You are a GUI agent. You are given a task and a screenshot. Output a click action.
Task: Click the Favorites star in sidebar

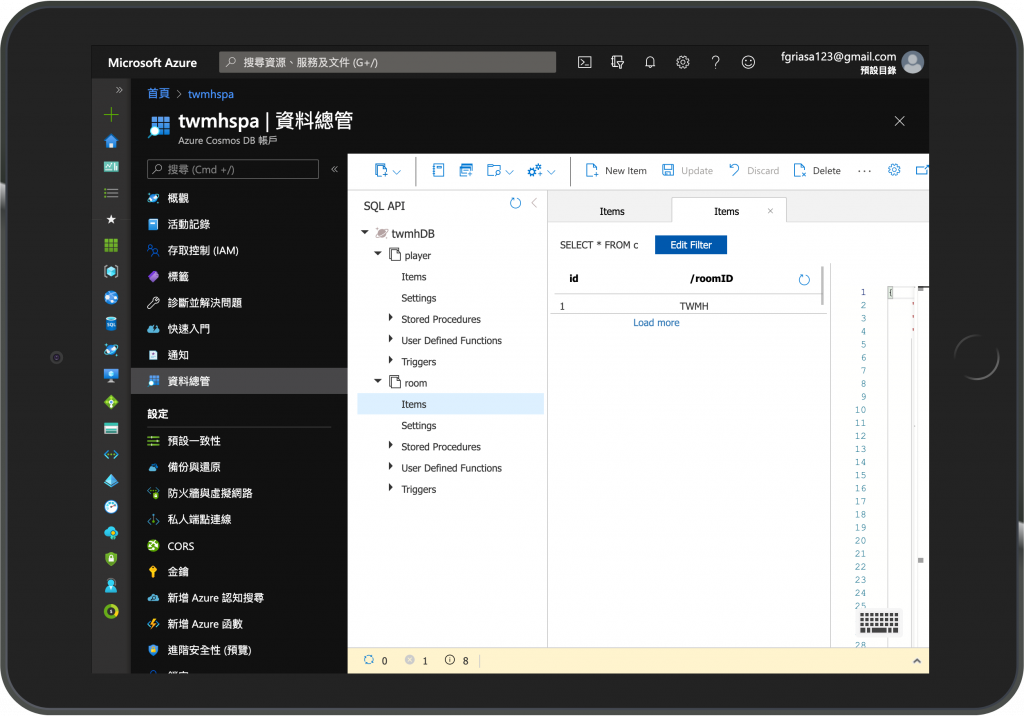tap(111, 220)
